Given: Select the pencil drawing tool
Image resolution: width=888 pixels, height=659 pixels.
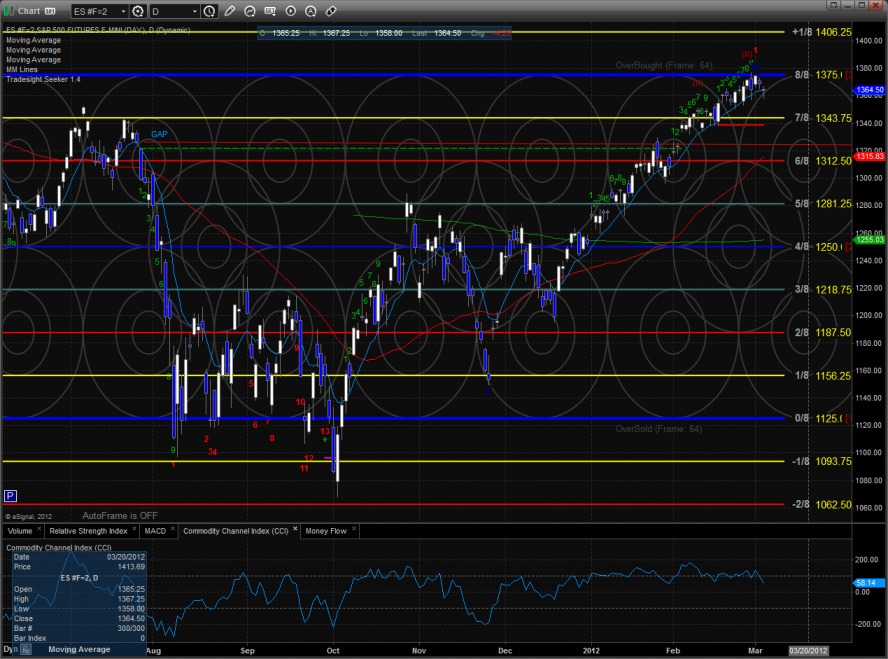Looking at the screenshot, I should click(x=232, y=11).
